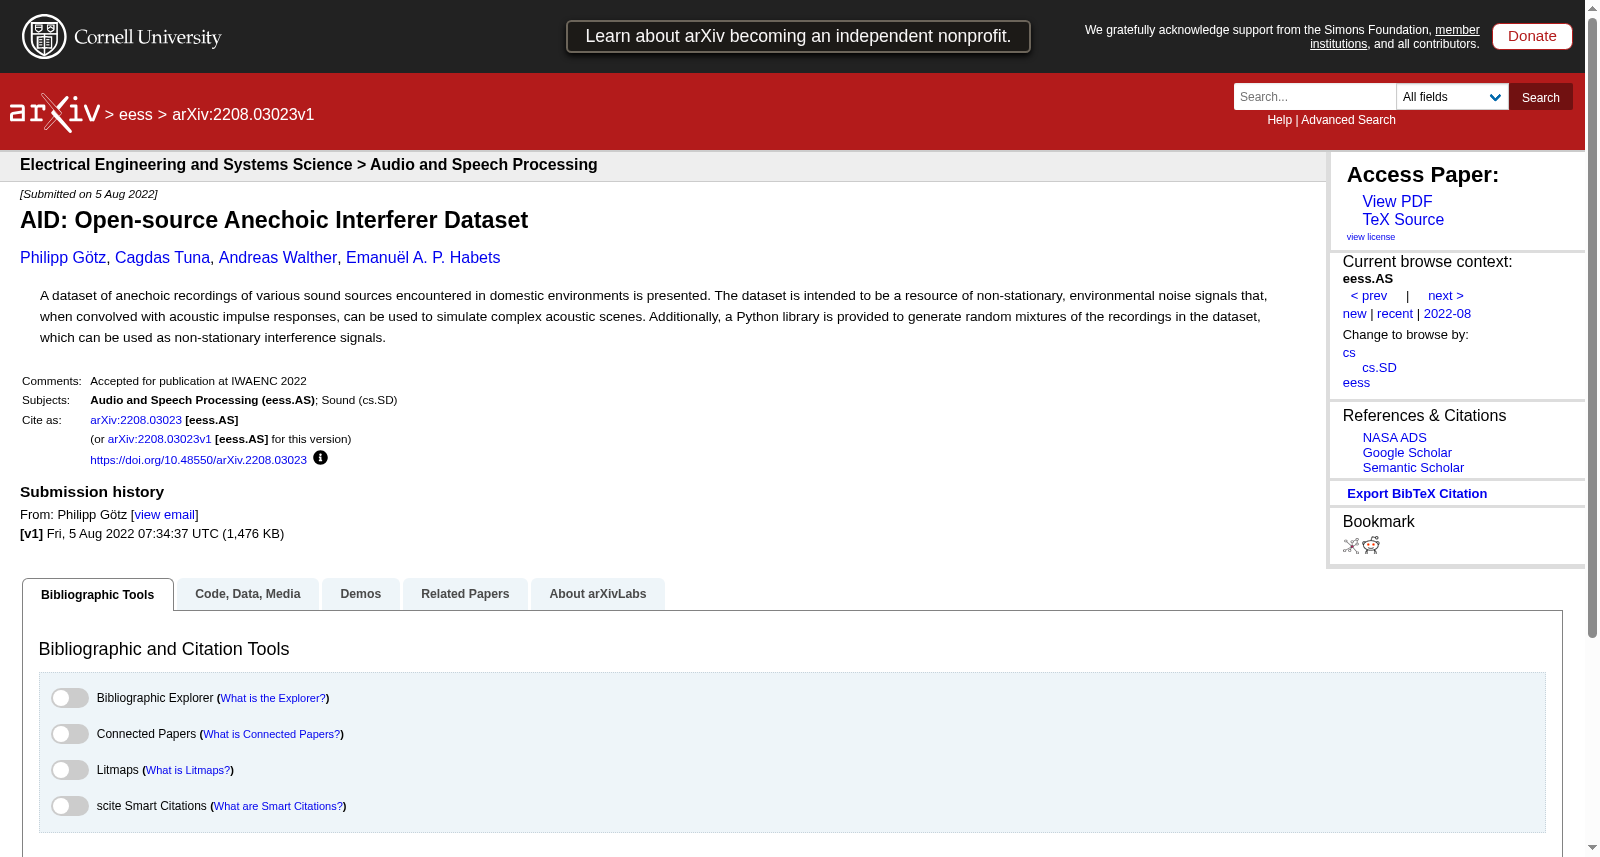Click Export BibTeX Citation

[1417, 494]
